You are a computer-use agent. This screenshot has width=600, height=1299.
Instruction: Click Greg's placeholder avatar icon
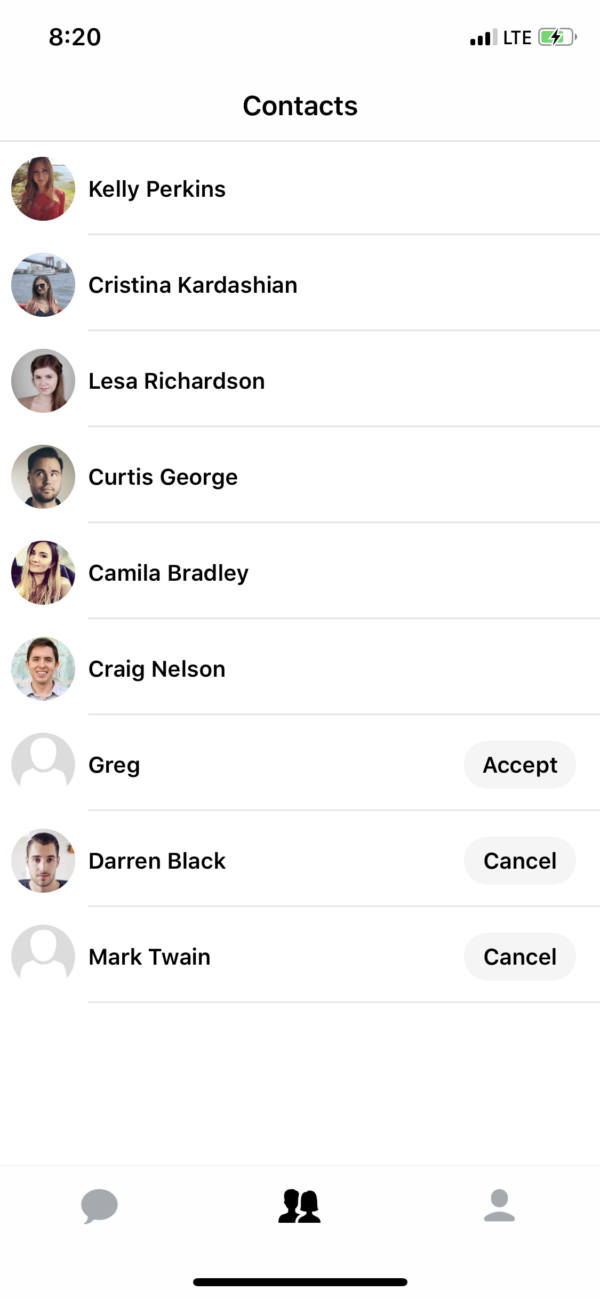43,764
